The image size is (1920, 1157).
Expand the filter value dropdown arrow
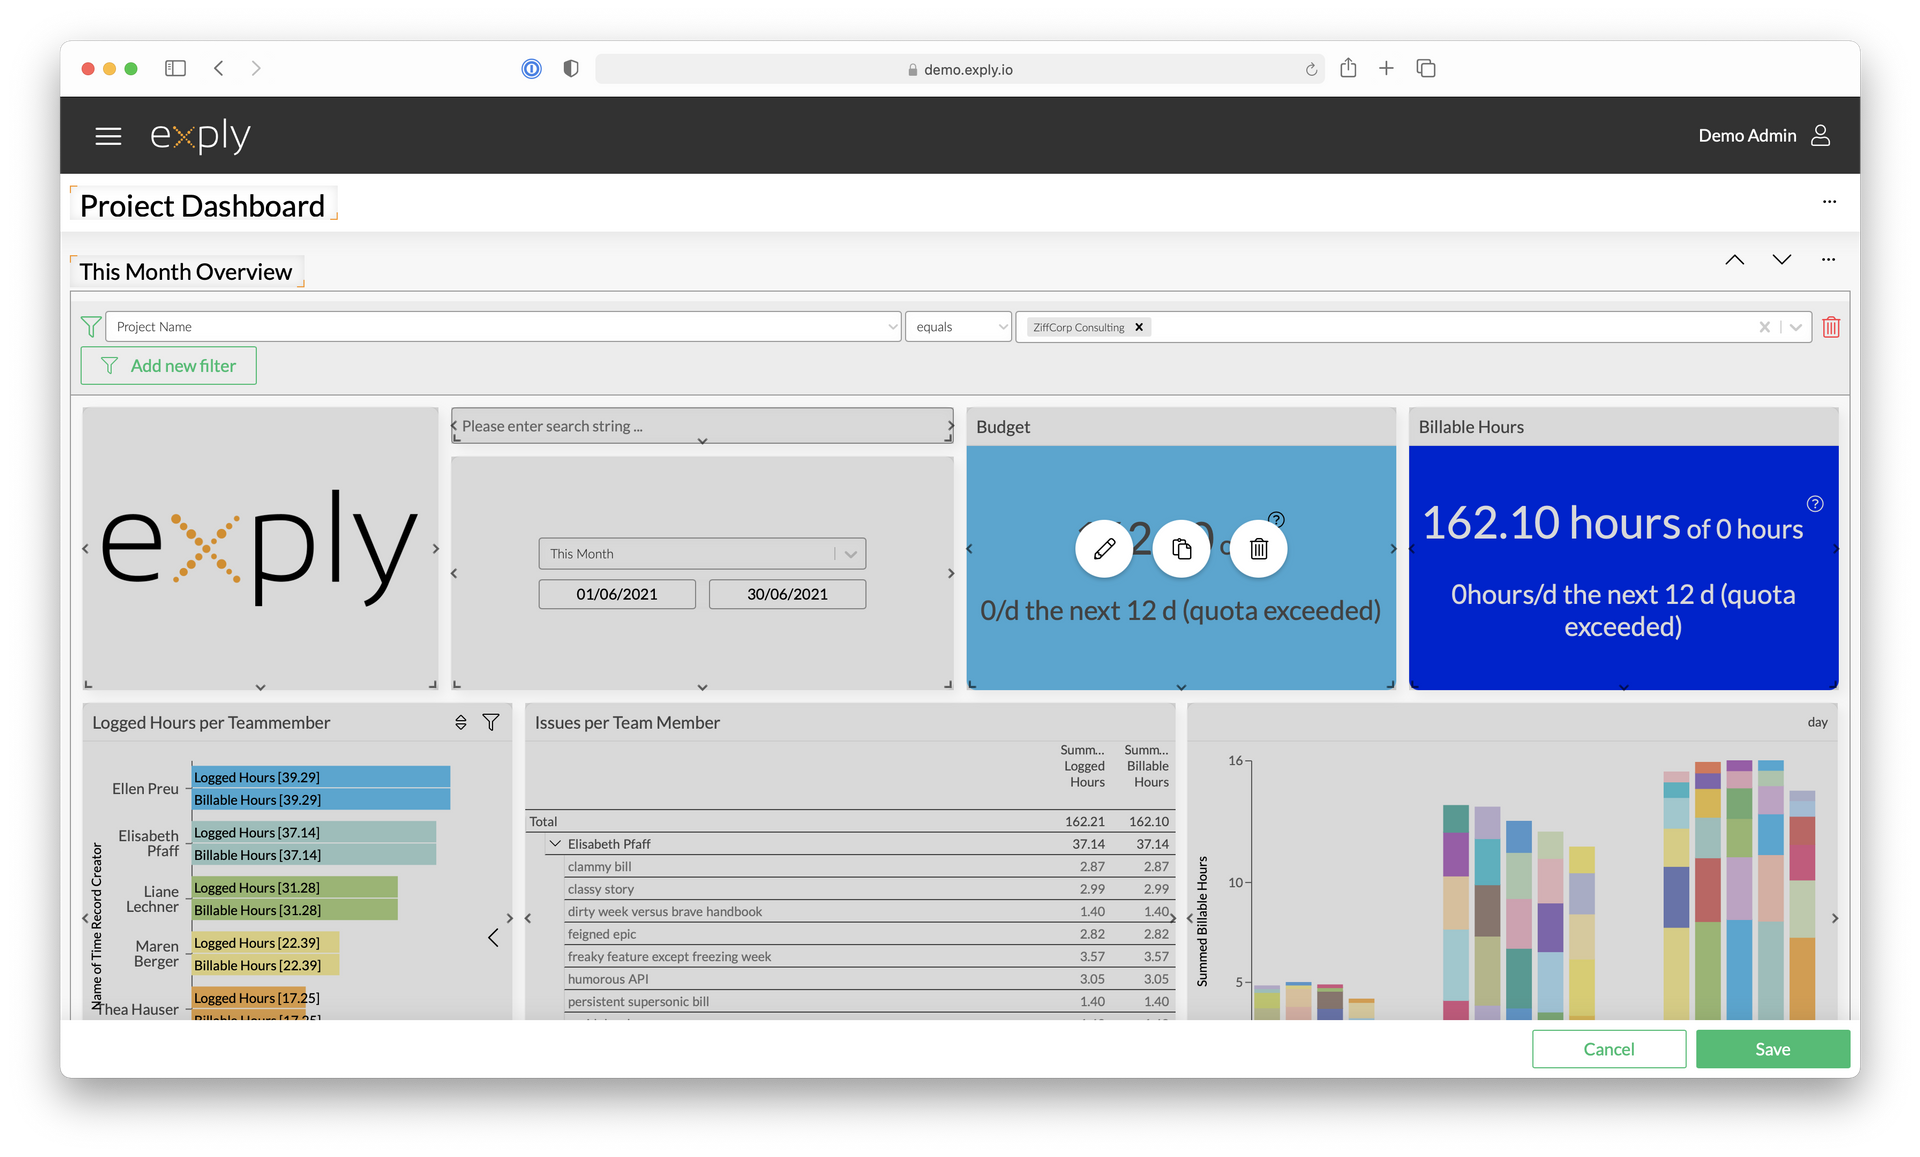click(x=1796, y=327)
